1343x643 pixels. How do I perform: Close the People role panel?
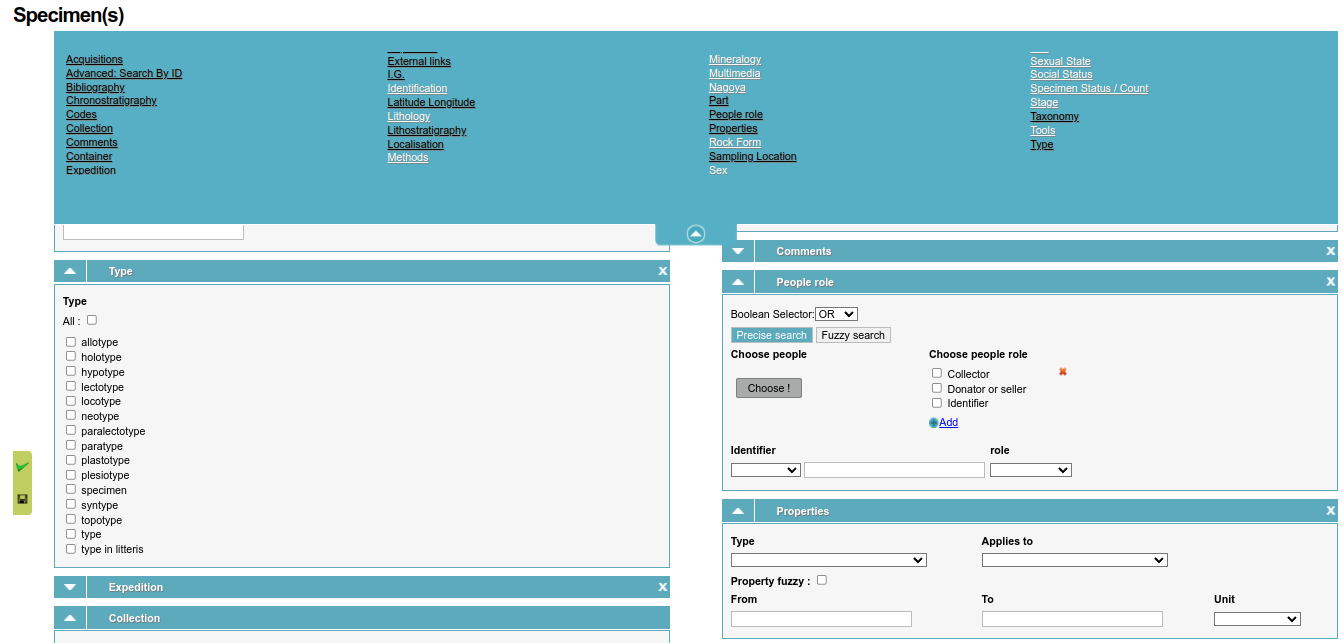1330,281
